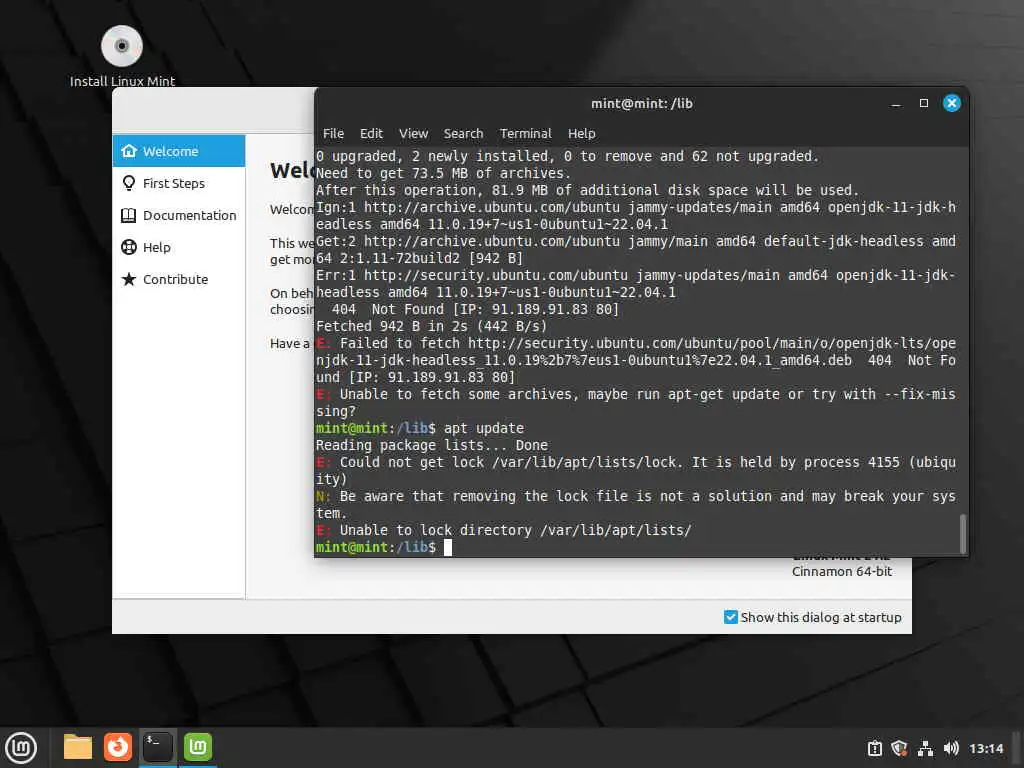Image resolution: width=1024 pixels, height=768 pixels.
Task: Open the Linux Mint start menu
Action: 21,748
